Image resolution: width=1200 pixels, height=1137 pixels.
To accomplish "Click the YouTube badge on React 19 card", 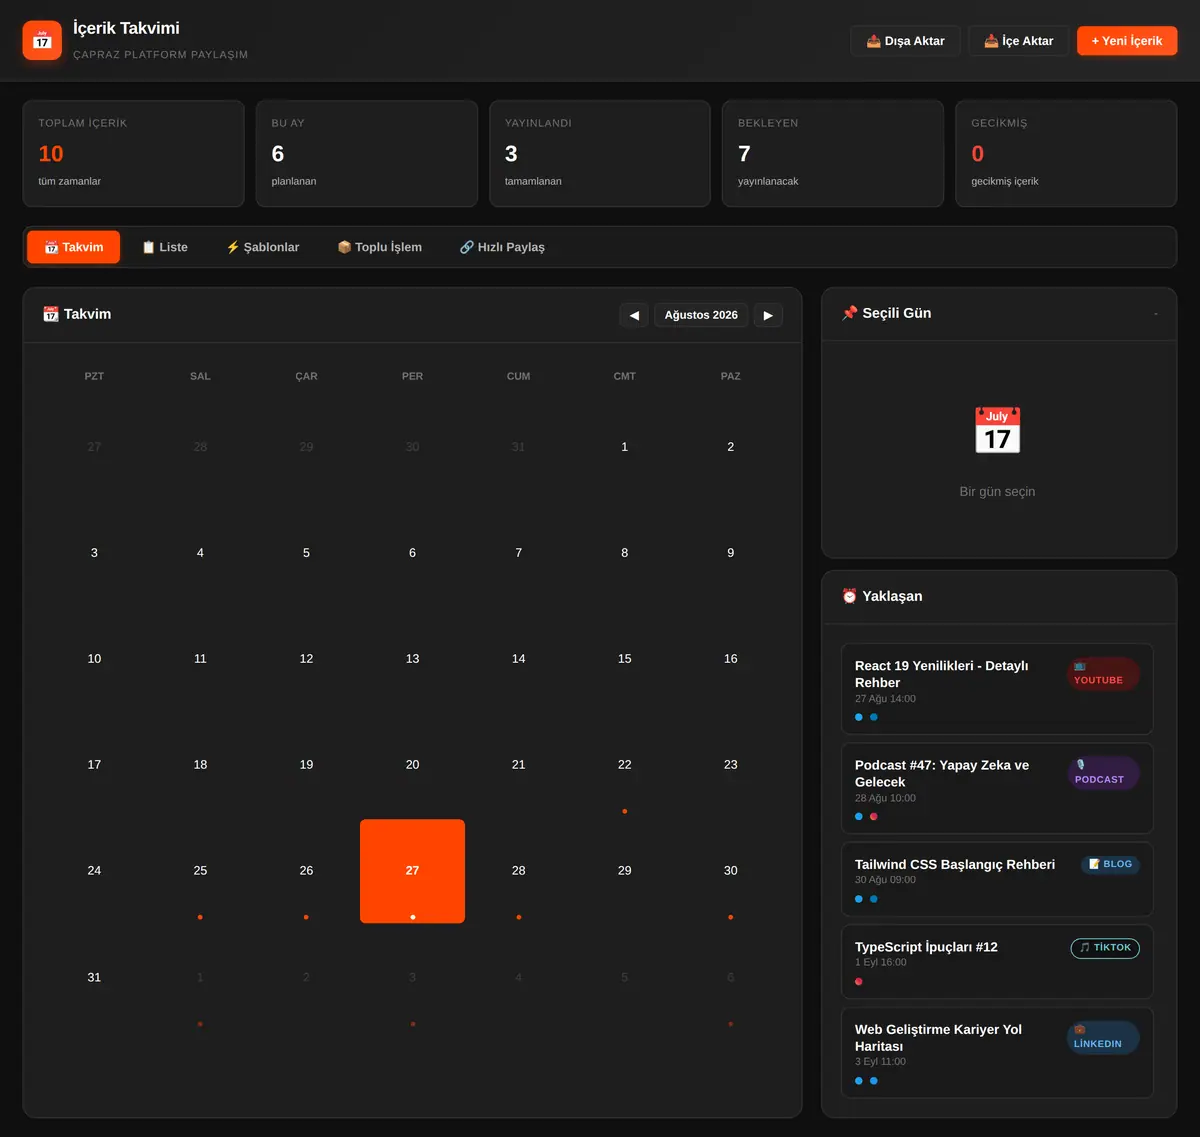I will tap(1103, 674).
